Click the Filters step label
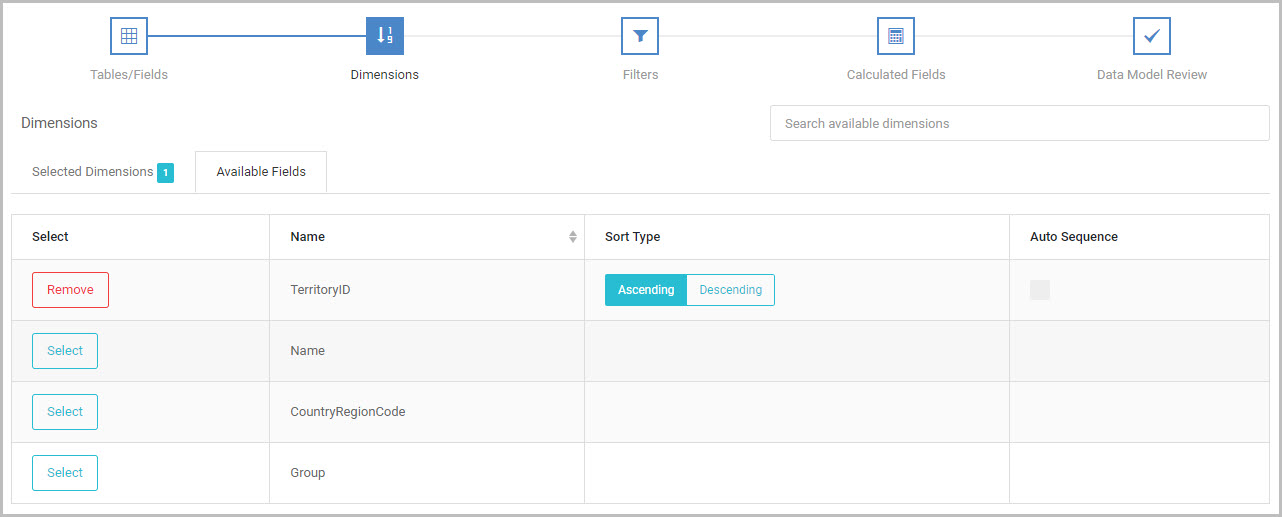Screen dimensions: 1282x517 pyautogui.click(x=640, y=75)
